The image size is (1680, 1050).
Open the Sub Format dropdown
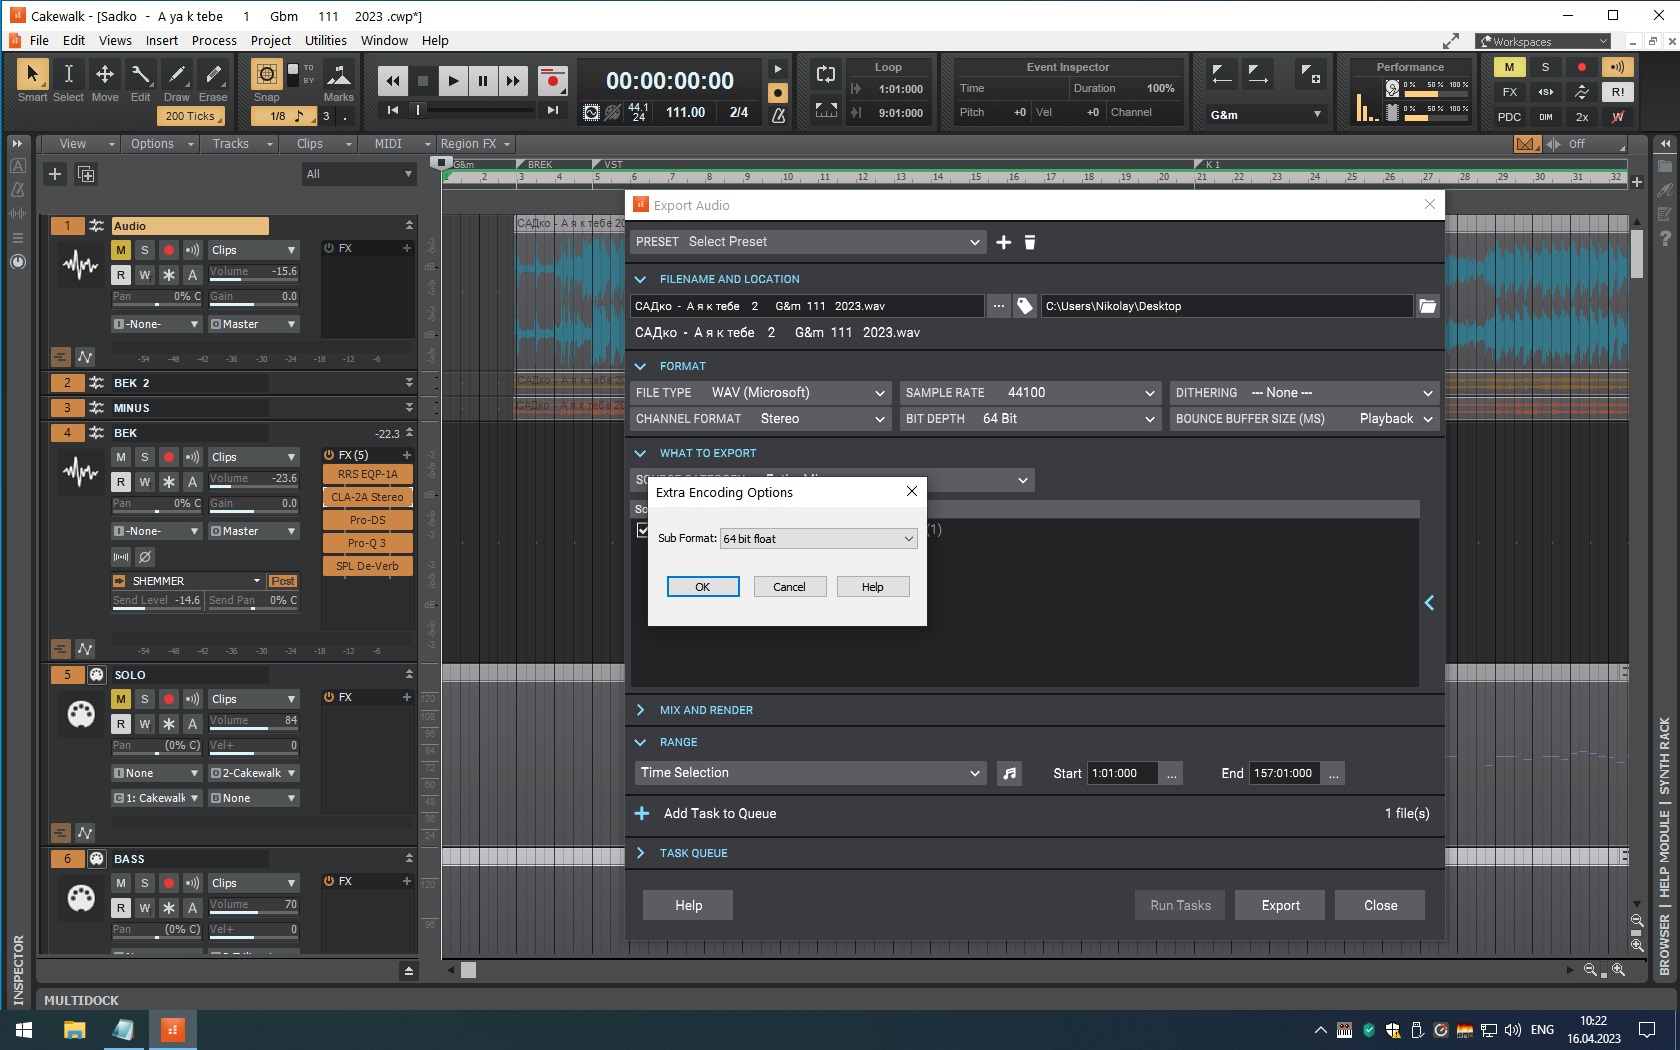tap(818, 539)
